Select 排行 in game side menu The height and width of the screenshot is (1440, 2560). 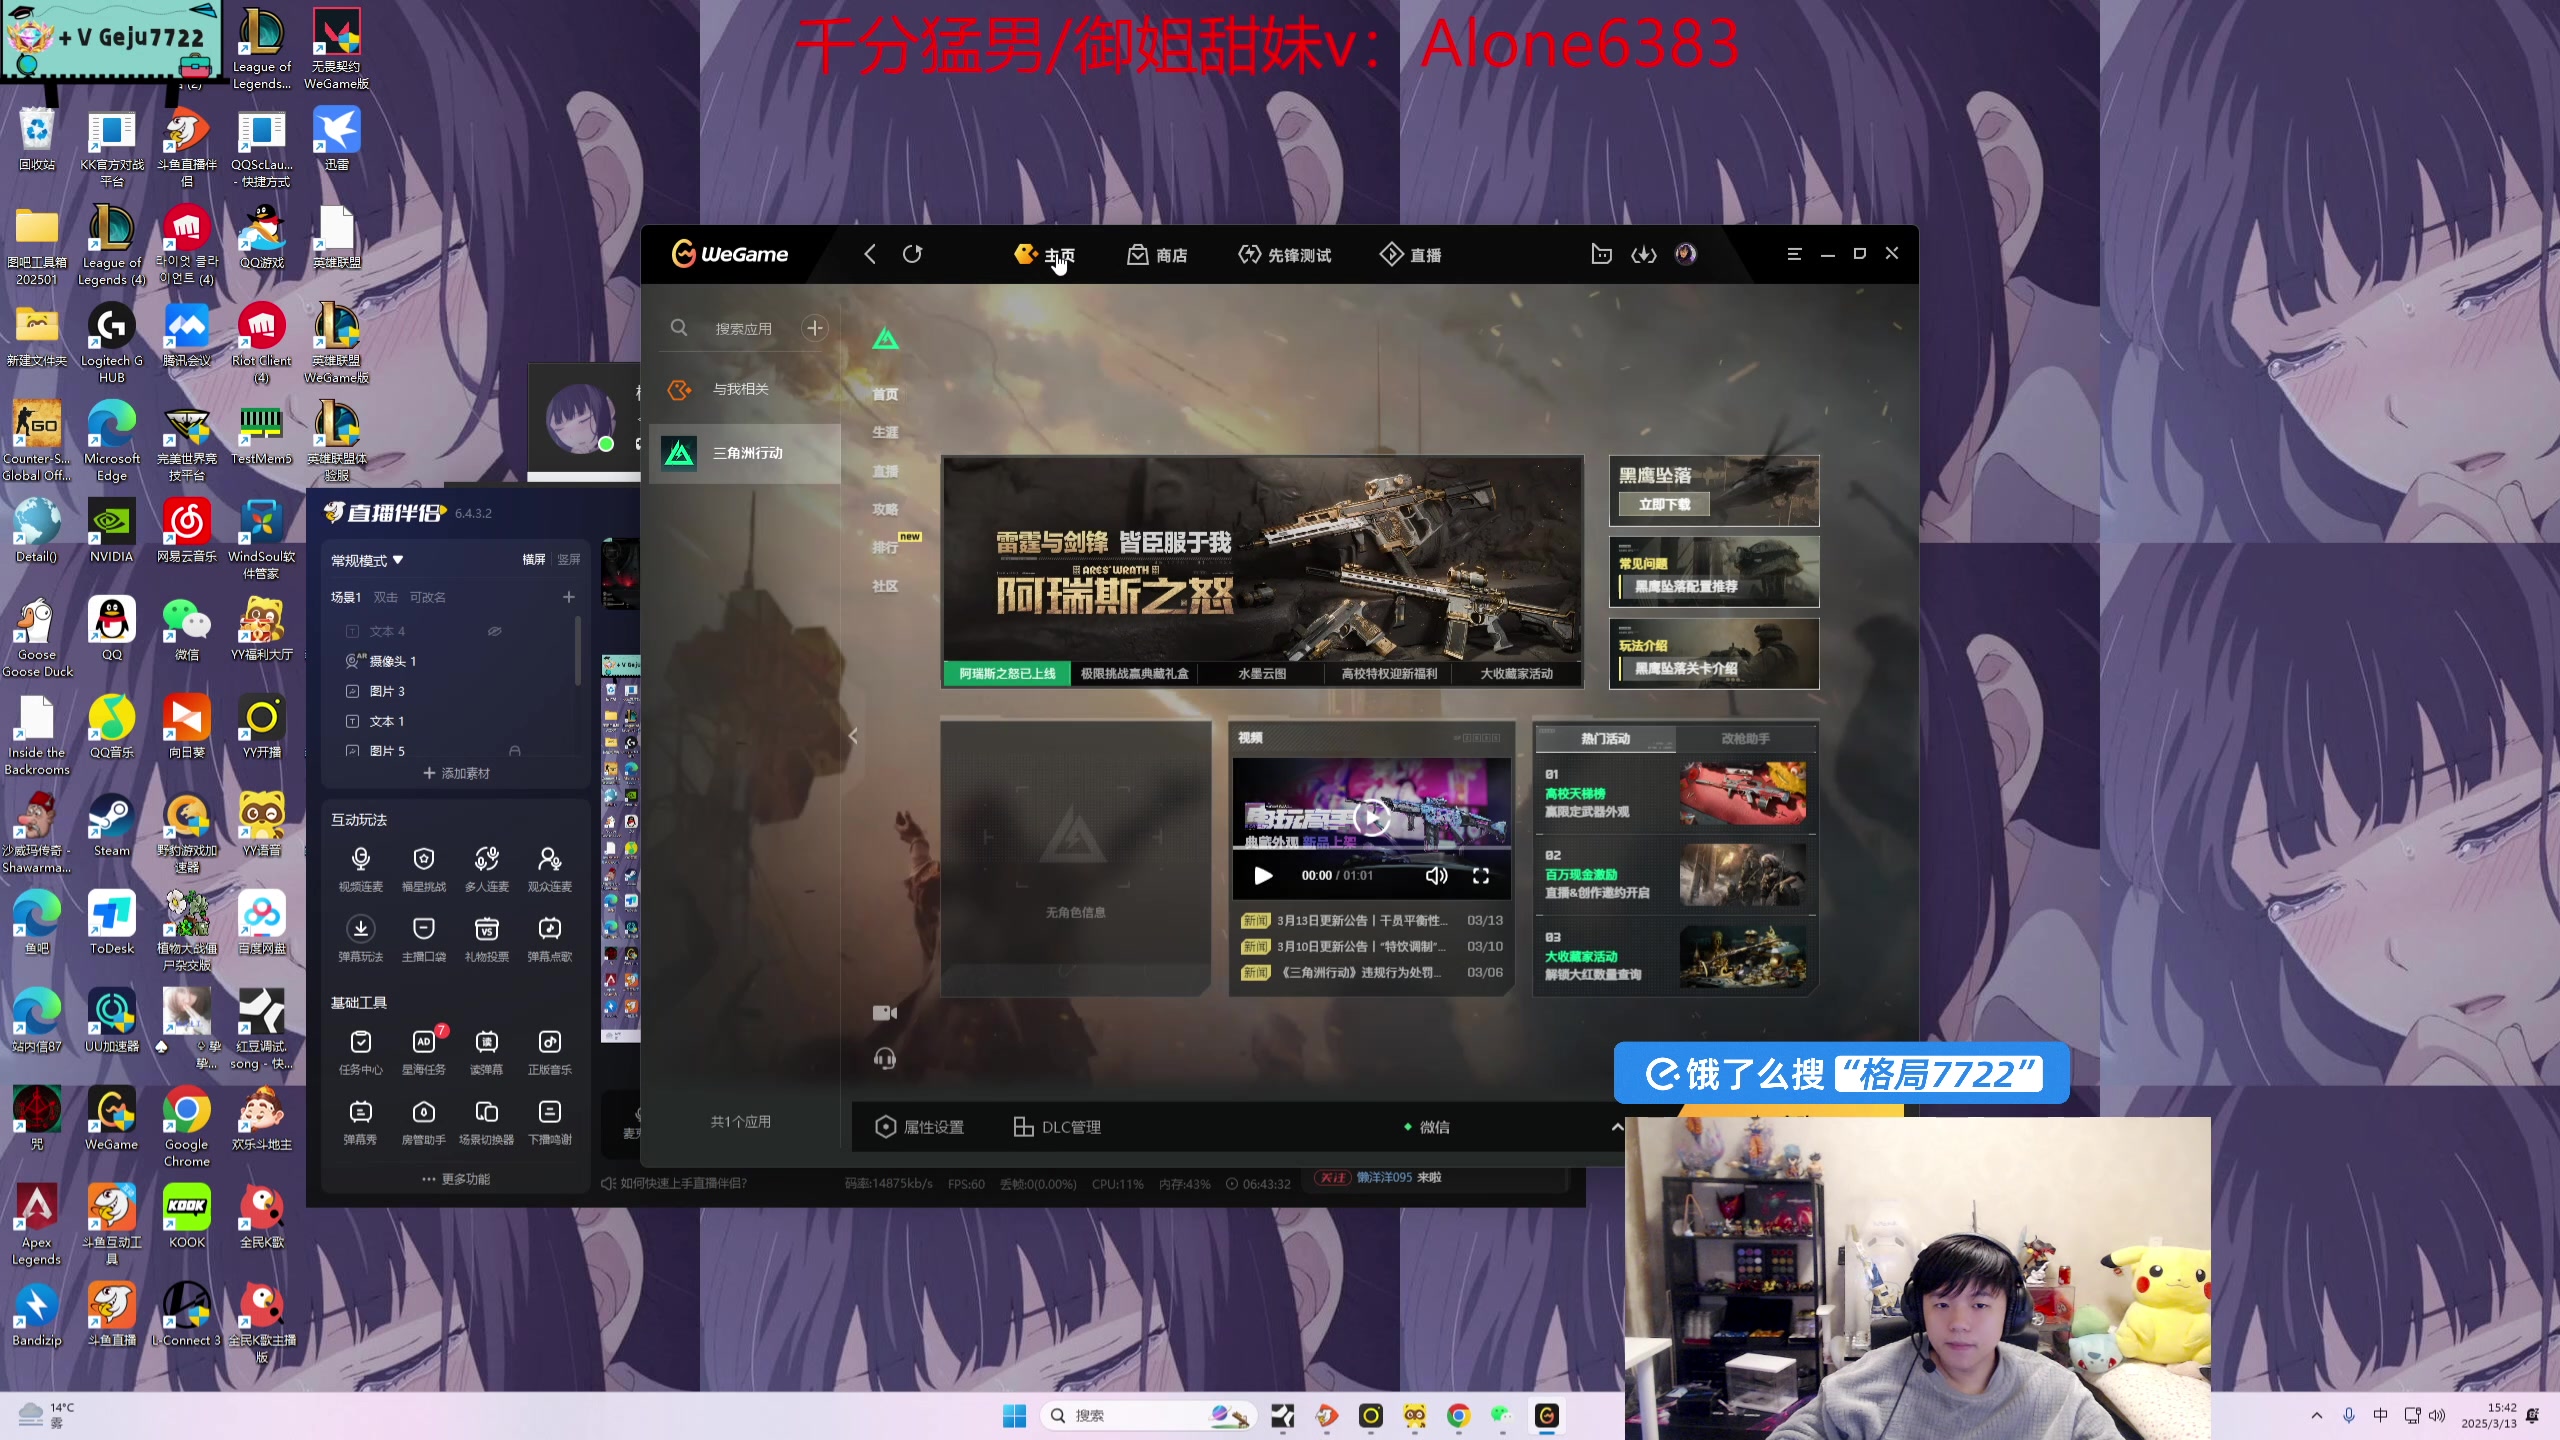coord(885,547)
